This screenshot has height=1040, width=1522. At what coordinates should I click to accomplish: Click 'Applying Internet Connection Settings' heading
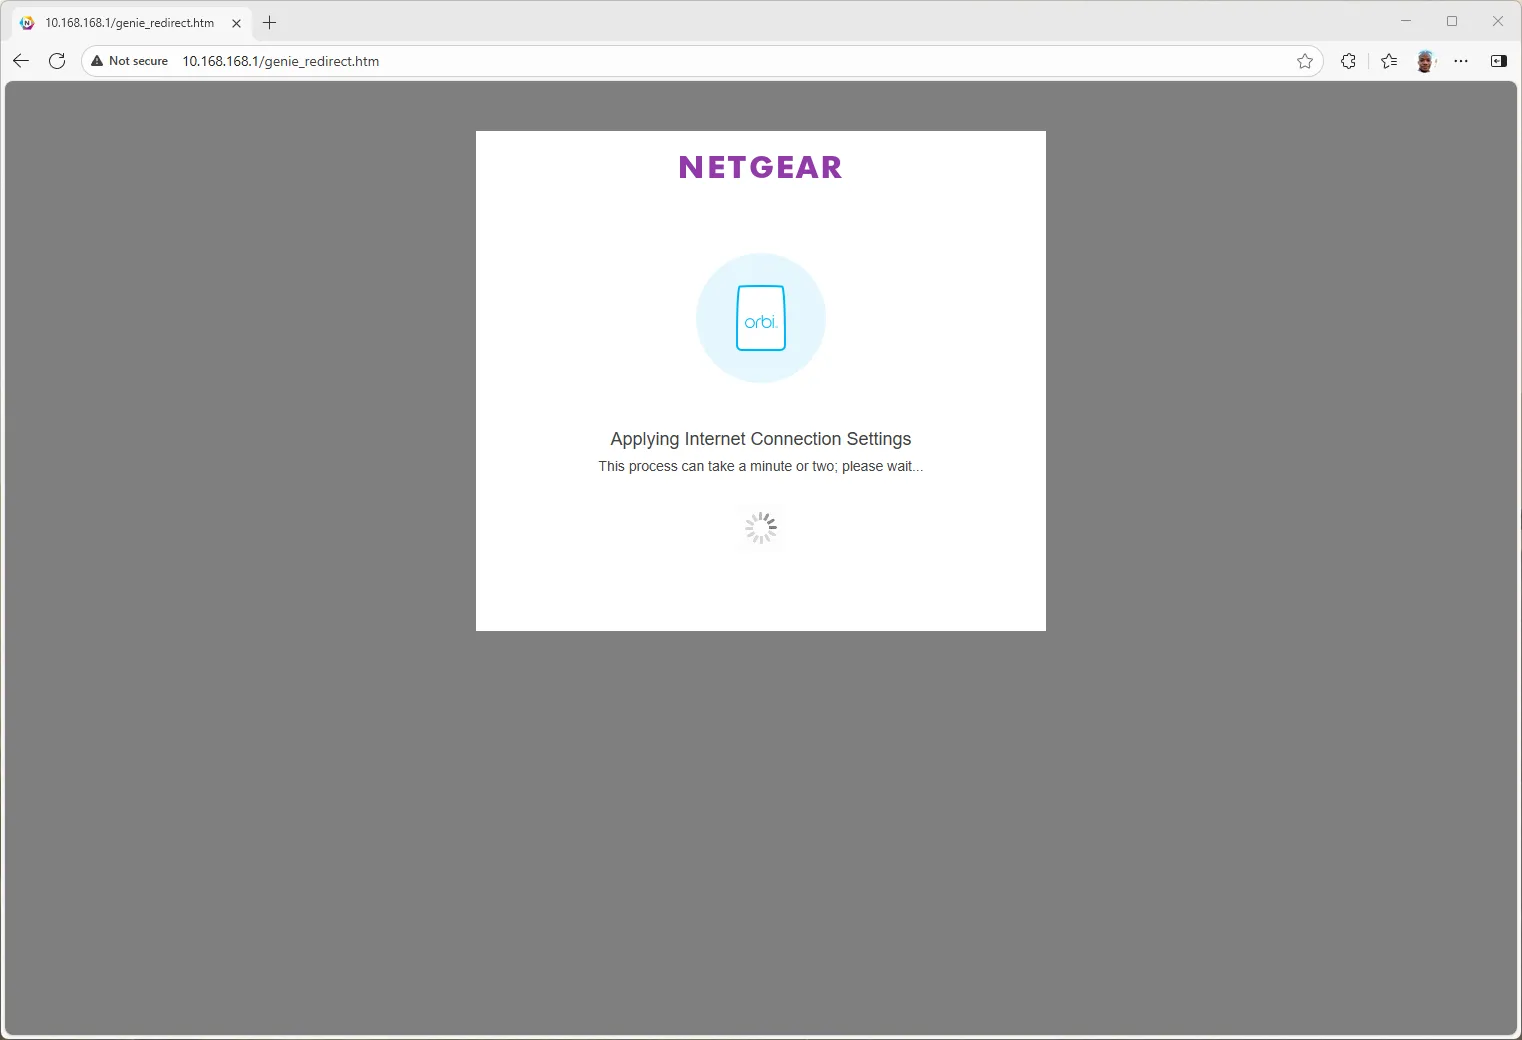(761, 439)
